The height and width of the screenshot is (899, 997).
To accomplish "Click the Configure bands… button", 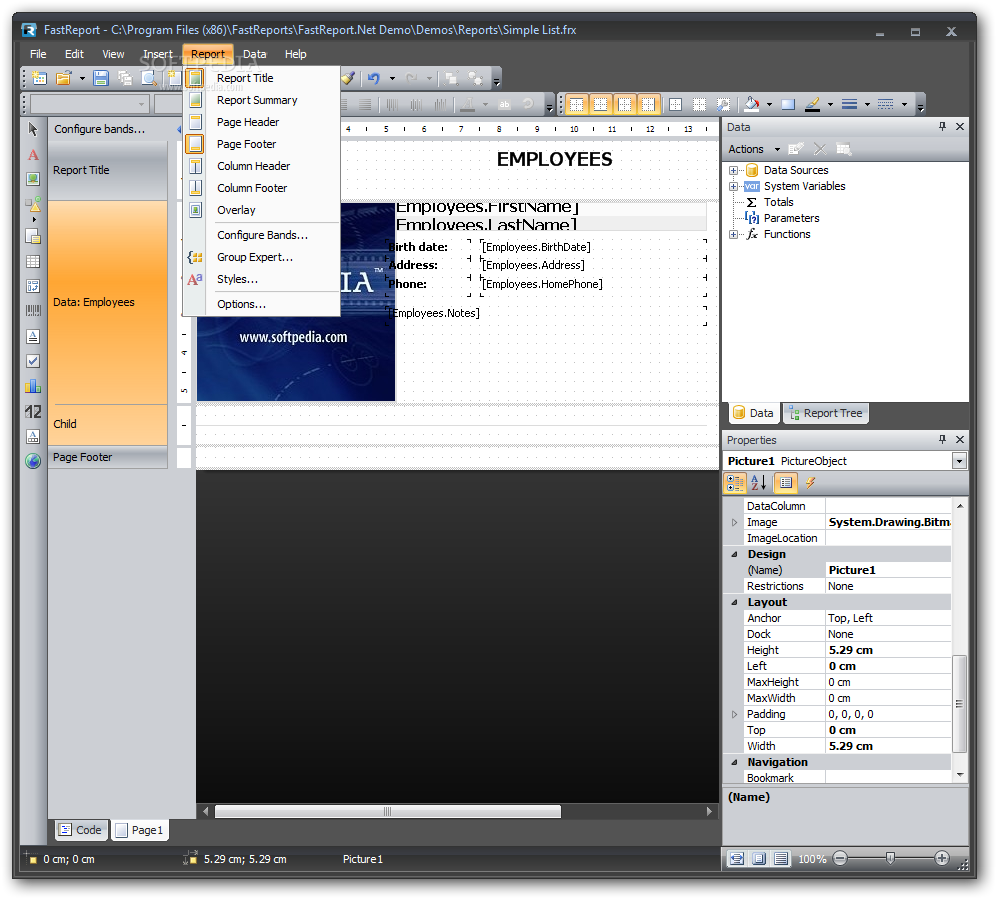I will pos(99,129).
